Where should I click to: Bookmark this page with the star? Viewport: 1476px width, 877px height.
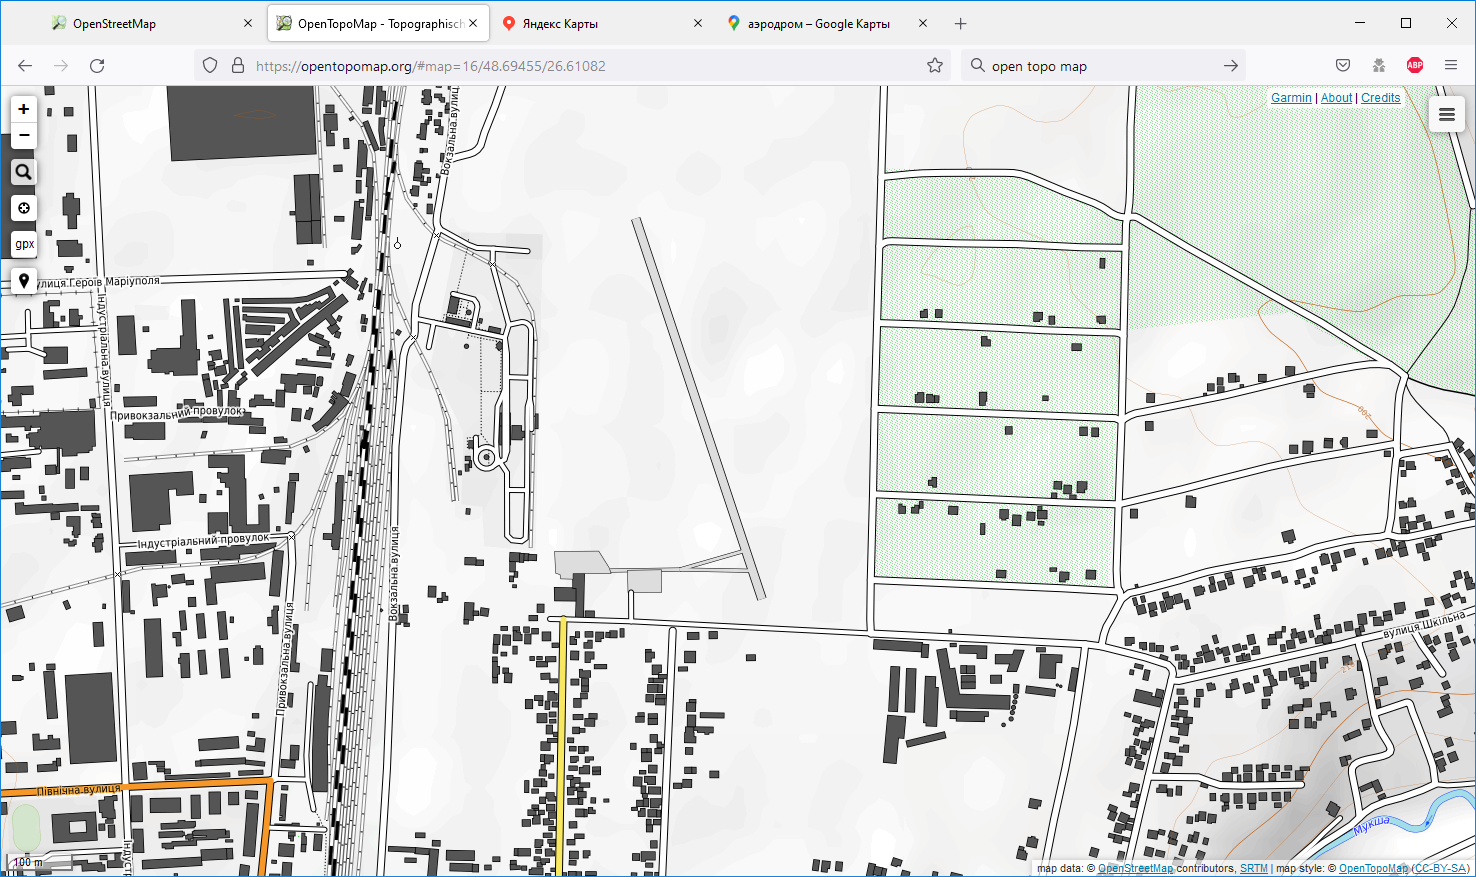[x=935, y=66]
